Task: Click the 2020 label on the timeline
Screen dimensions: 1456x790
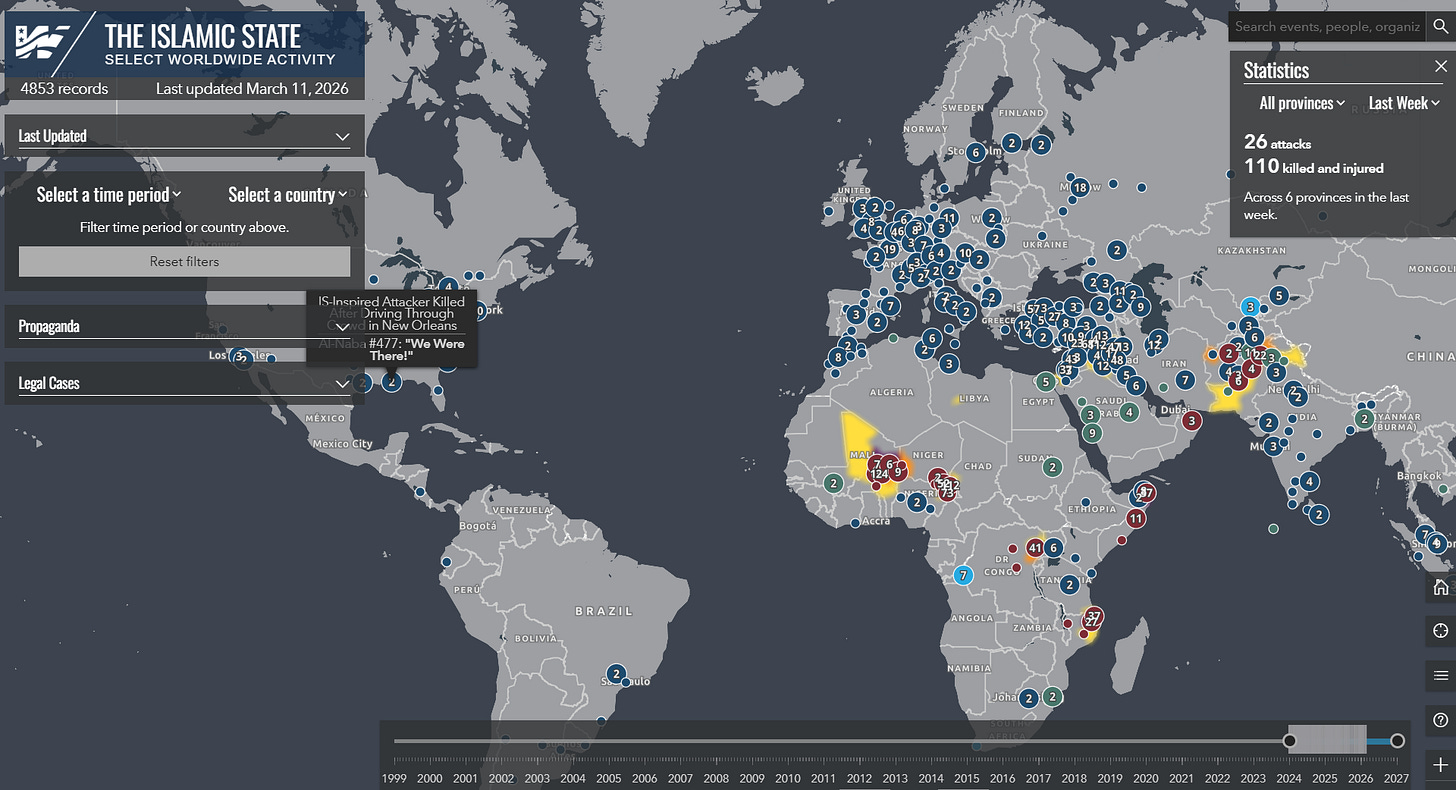Action: click(1146, 778)
